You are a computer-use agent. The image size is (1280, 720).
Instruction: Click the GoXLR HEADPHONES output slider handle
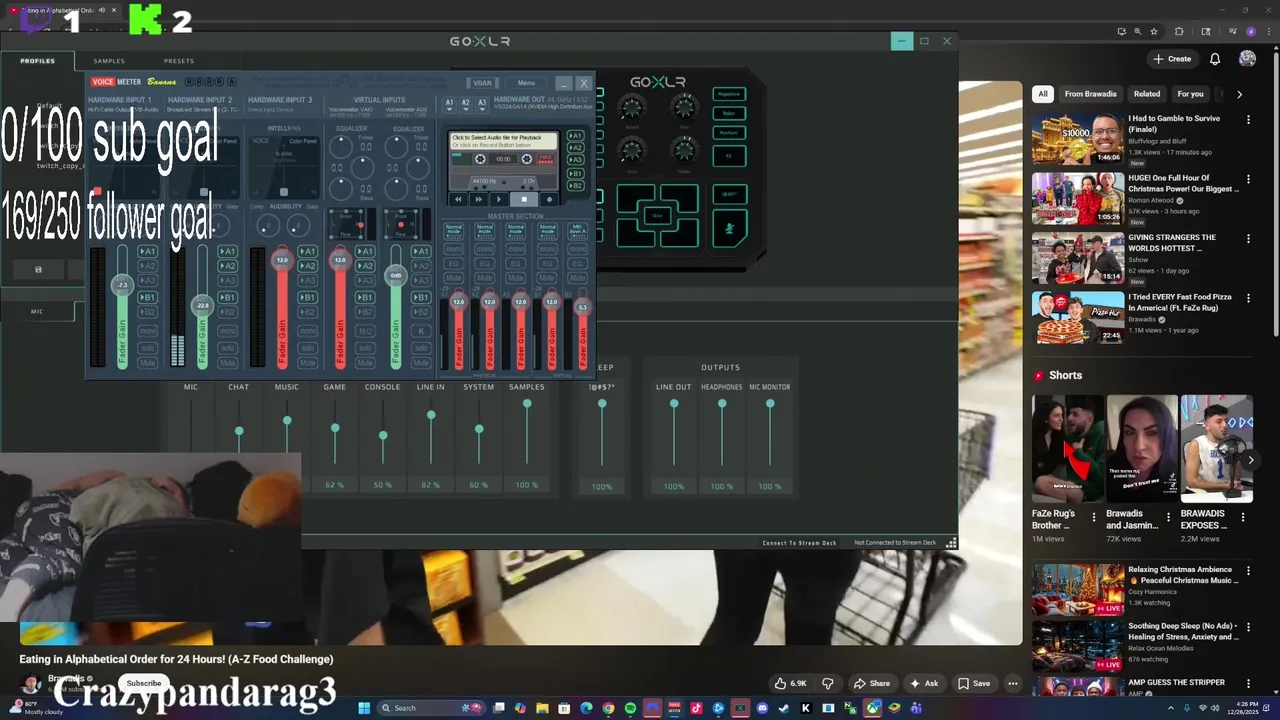(x=722, y=404)
